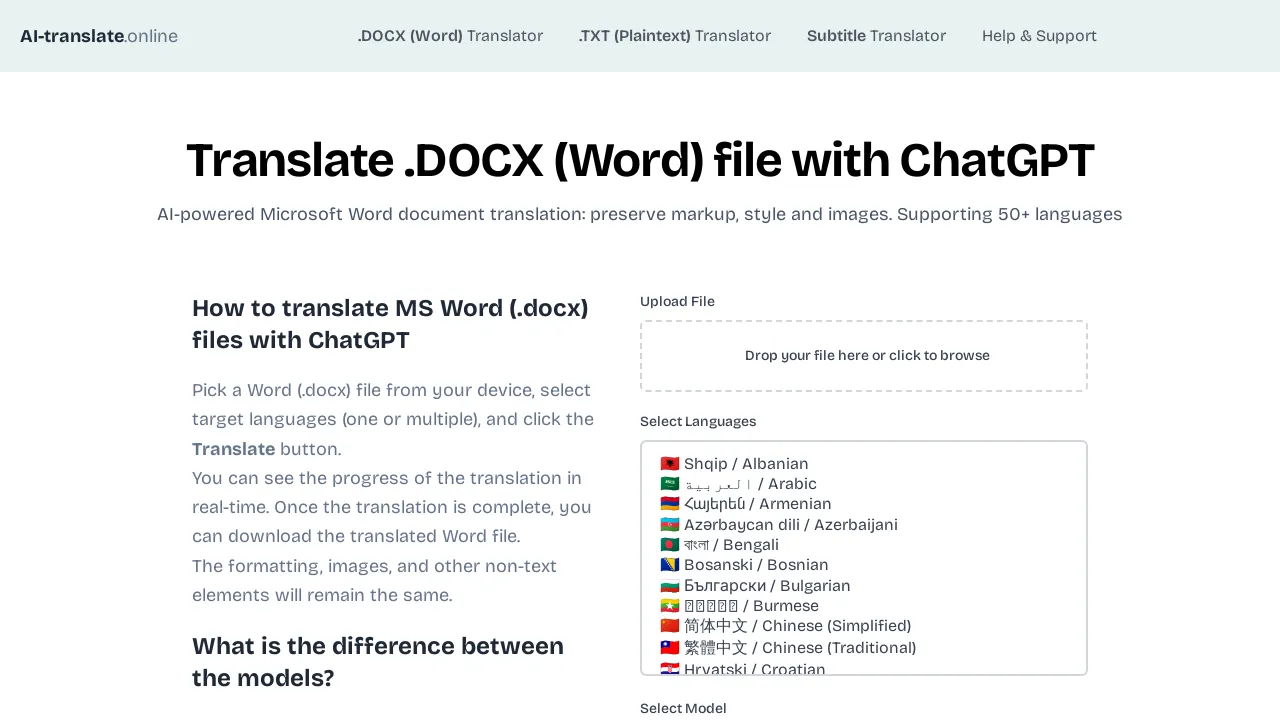Image resolution: width=1280 pixels, height=720 pixels.
Task: Select Shqip / Albanian in the language list
Action: [745, 463]
